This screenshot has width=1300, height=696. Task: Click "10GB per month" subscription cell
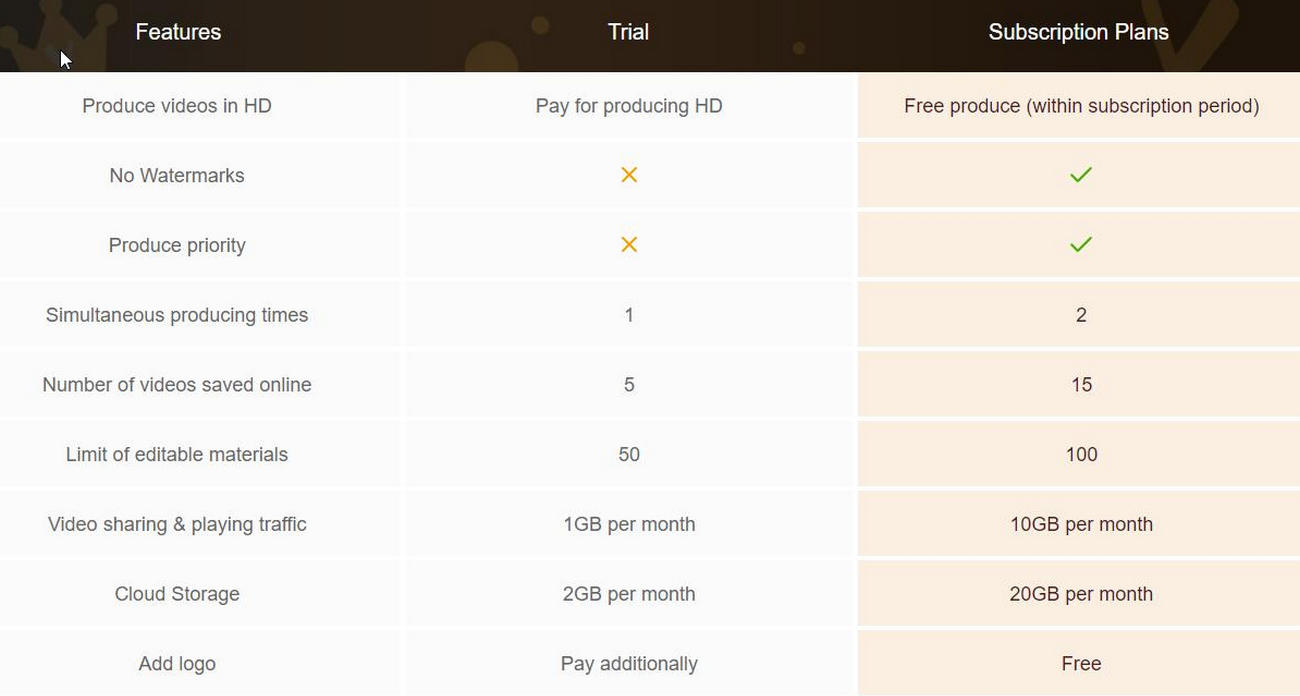pyautogui.click(x=1081, y=524)
